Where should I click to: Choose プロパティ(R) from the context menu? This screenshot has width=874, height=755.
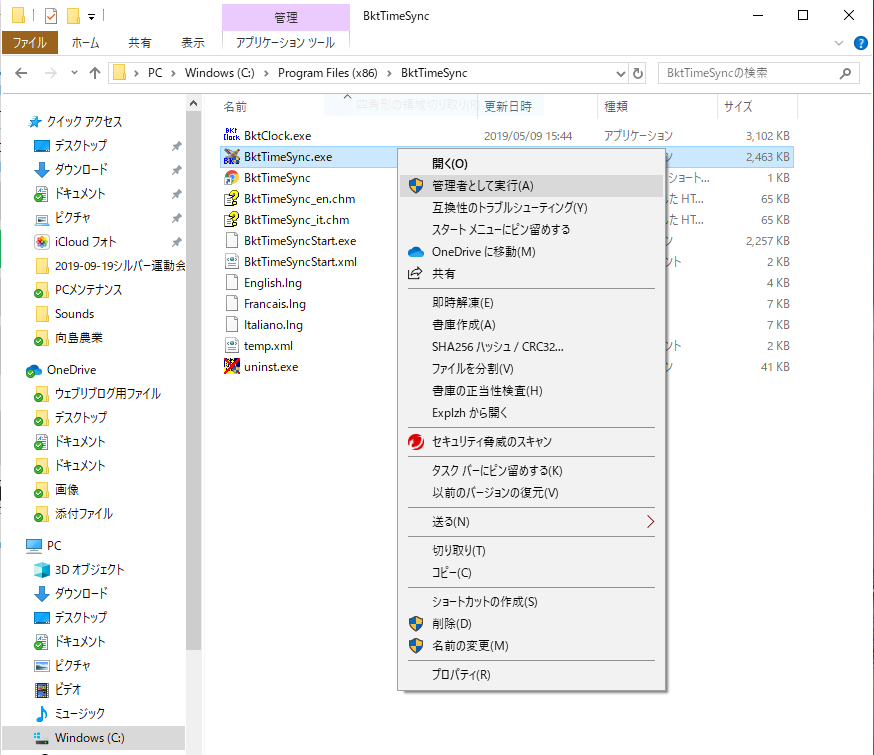(x=531, y=675)
